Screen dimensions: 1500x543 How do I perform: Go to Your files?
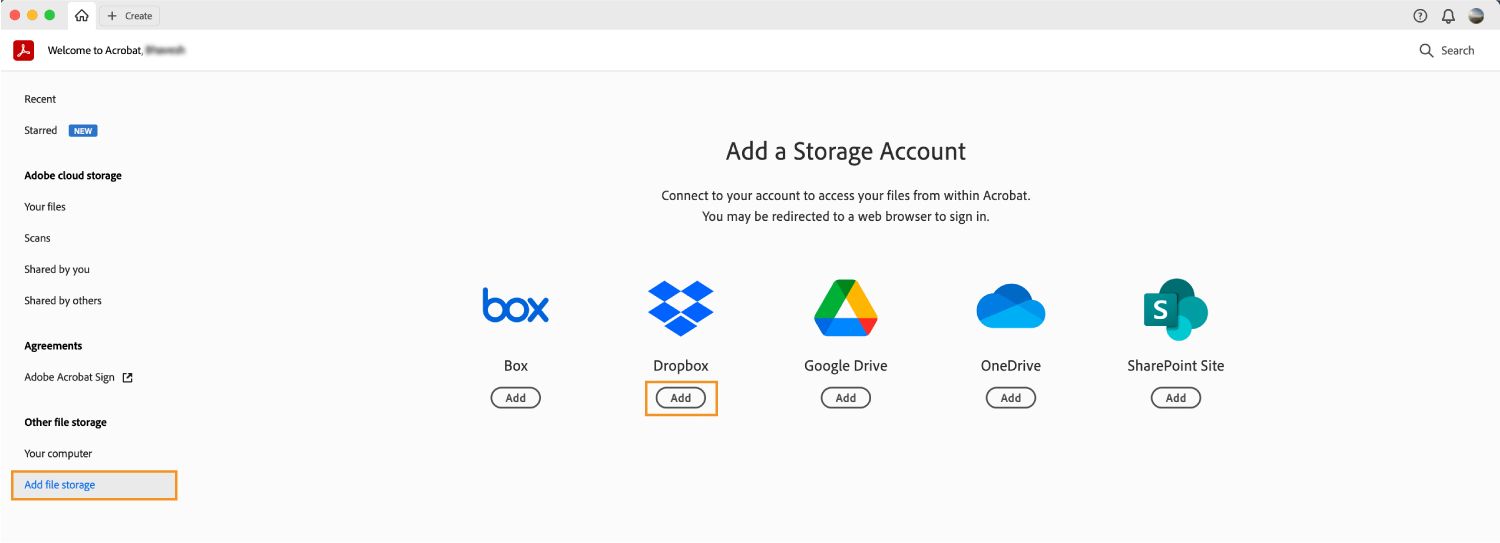coord(45,207)
